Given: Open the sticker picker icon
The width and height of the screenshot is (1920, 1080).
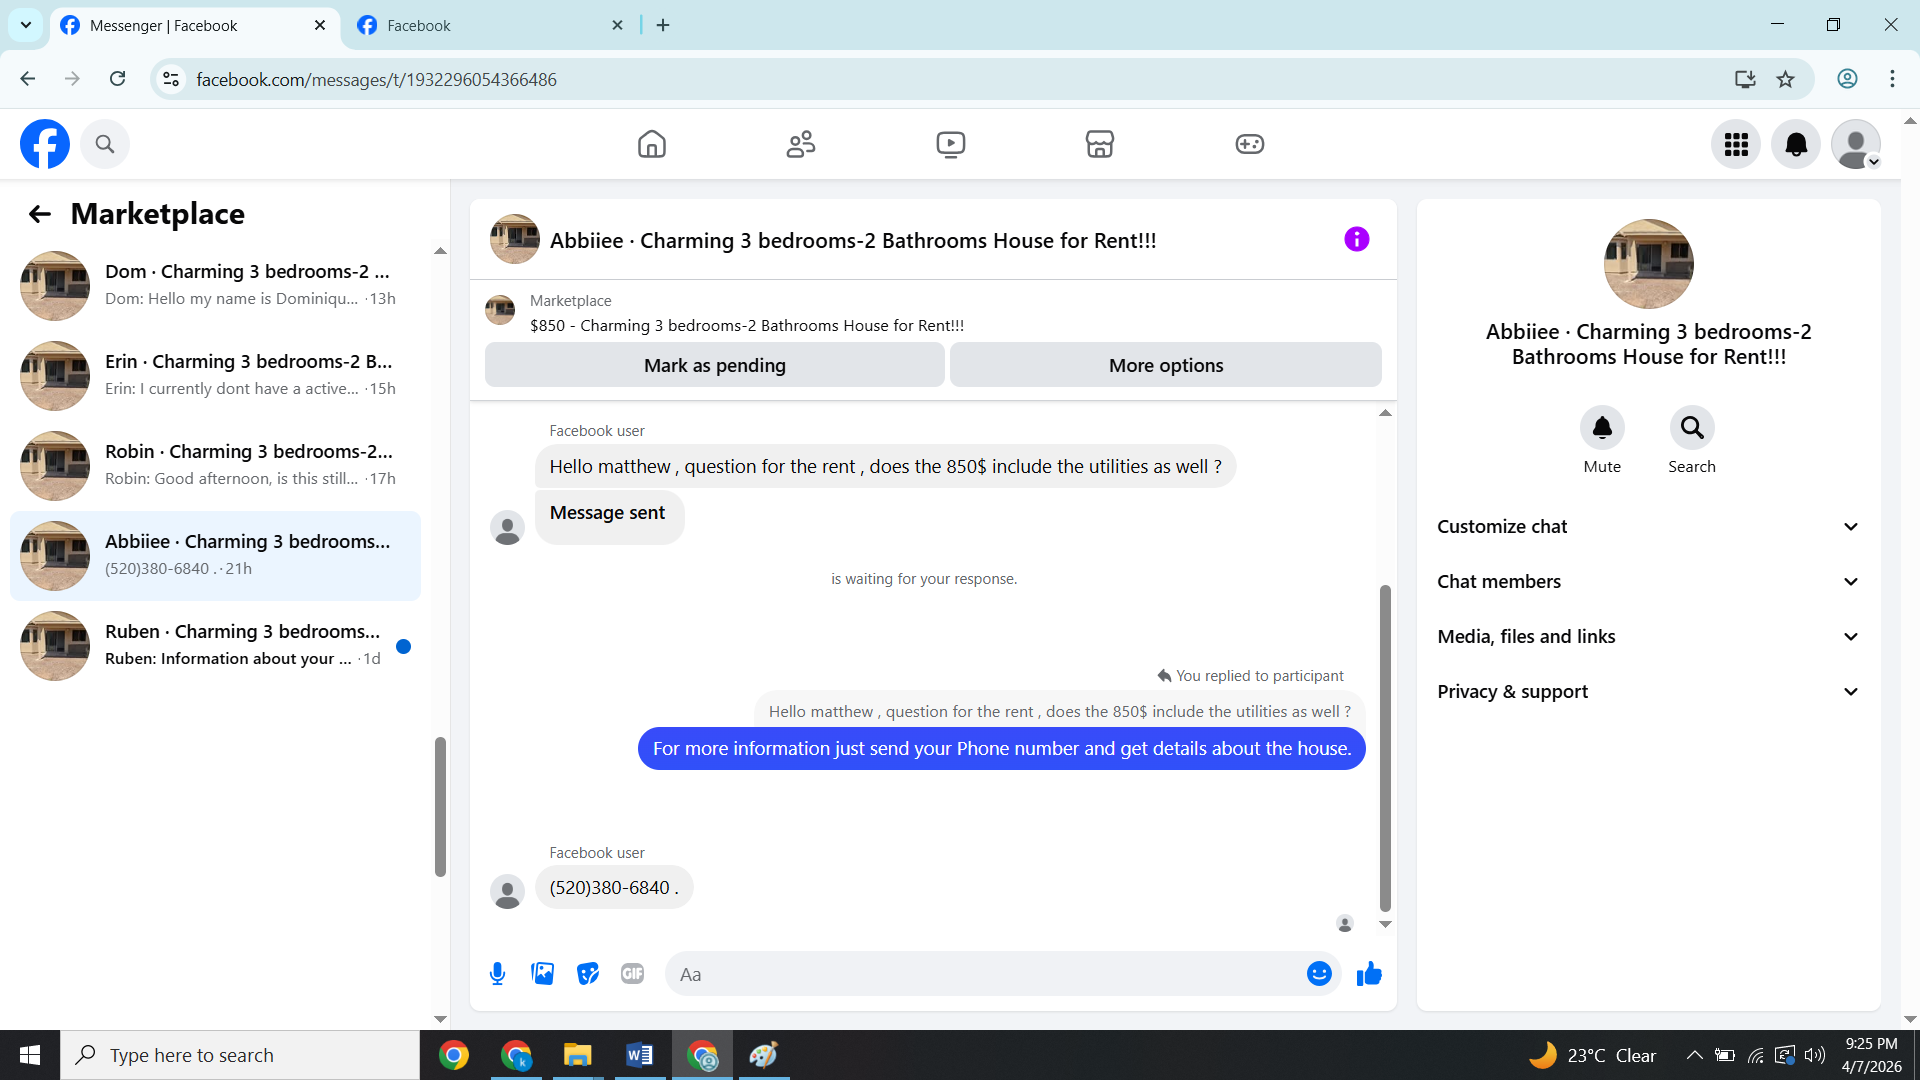Looking at the screenshot, I should pos(587,974).
